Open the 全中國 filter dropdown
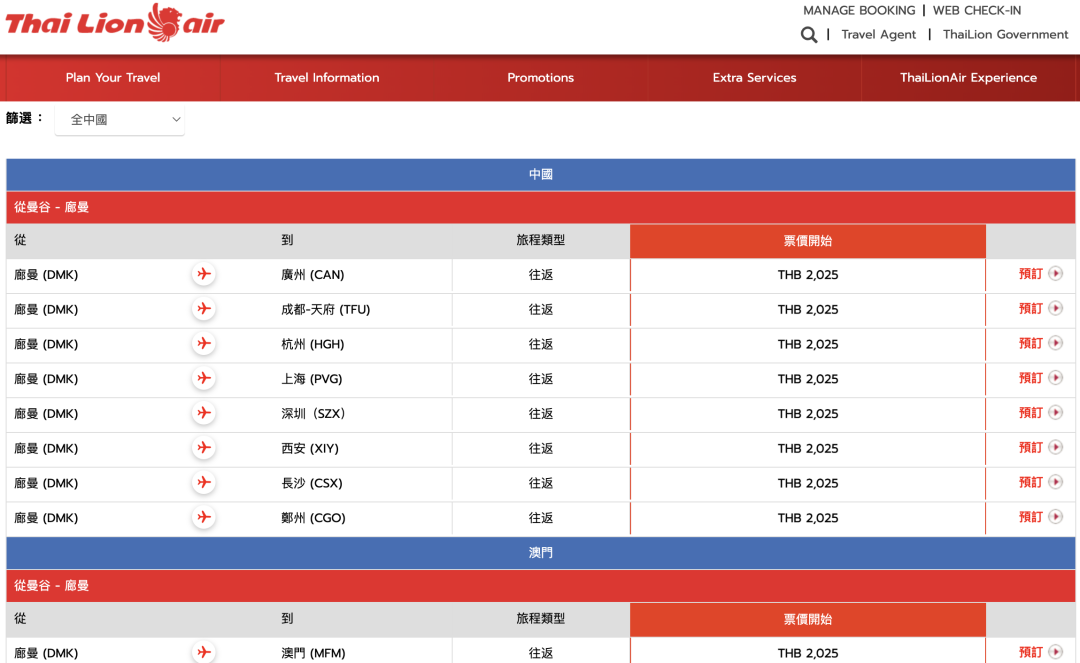1080x663 pixels. pyautogui.click(x=120, y=120)
